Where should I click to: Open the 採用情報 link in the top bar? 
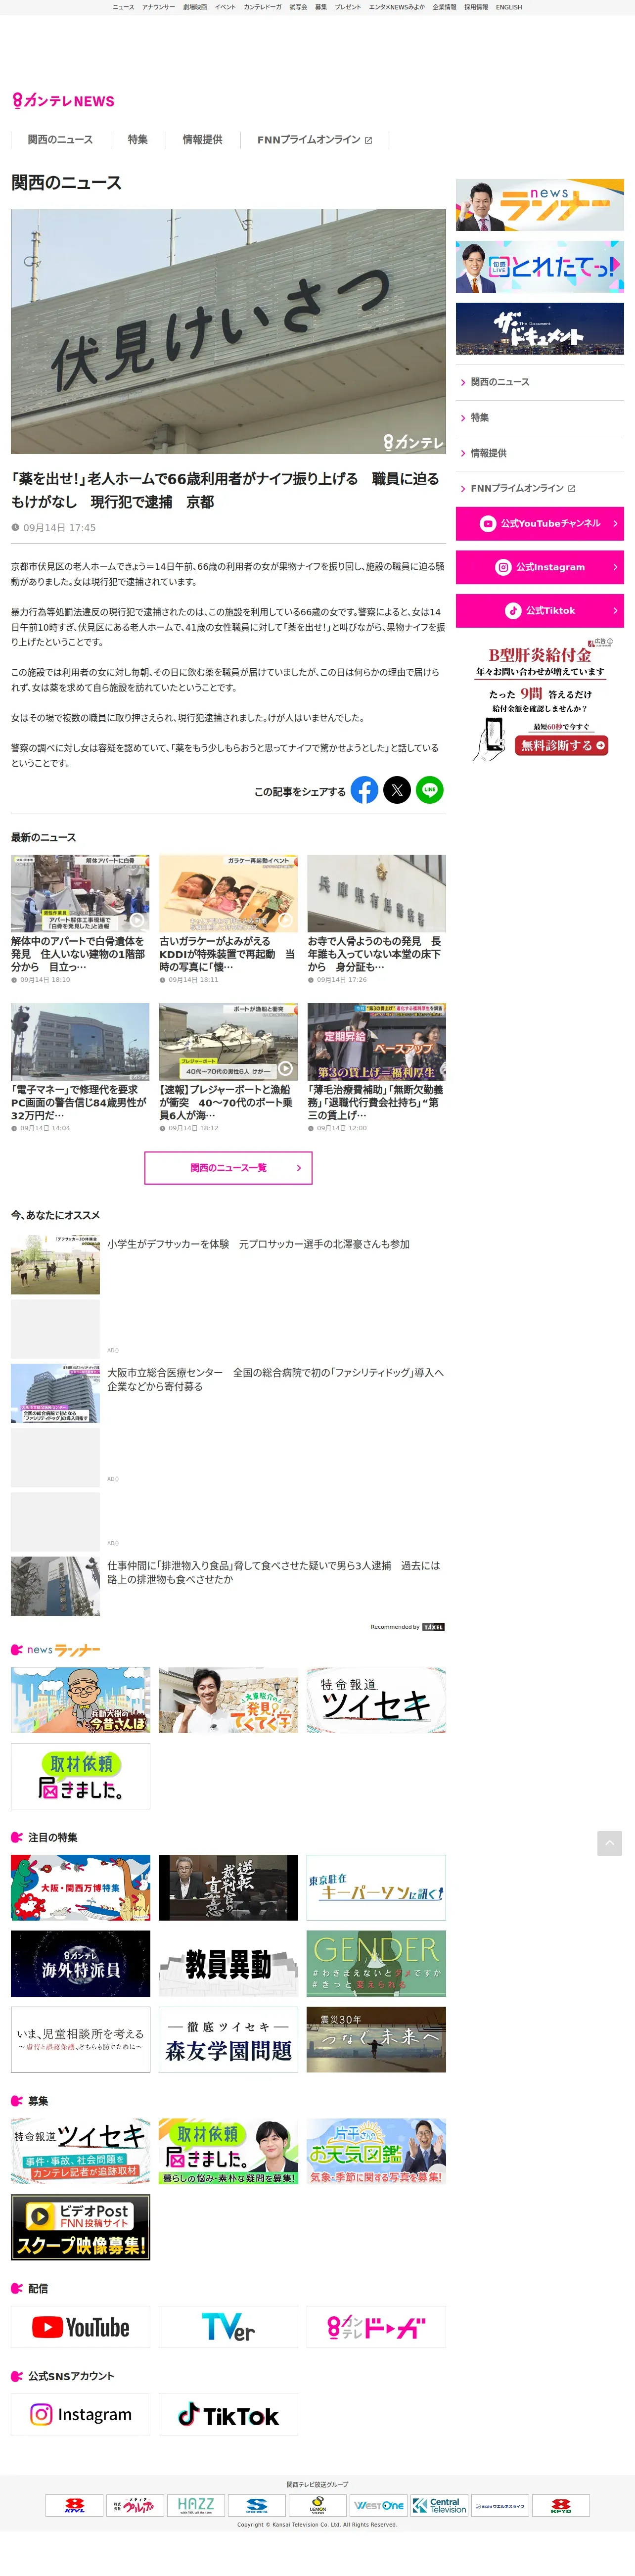476,7
